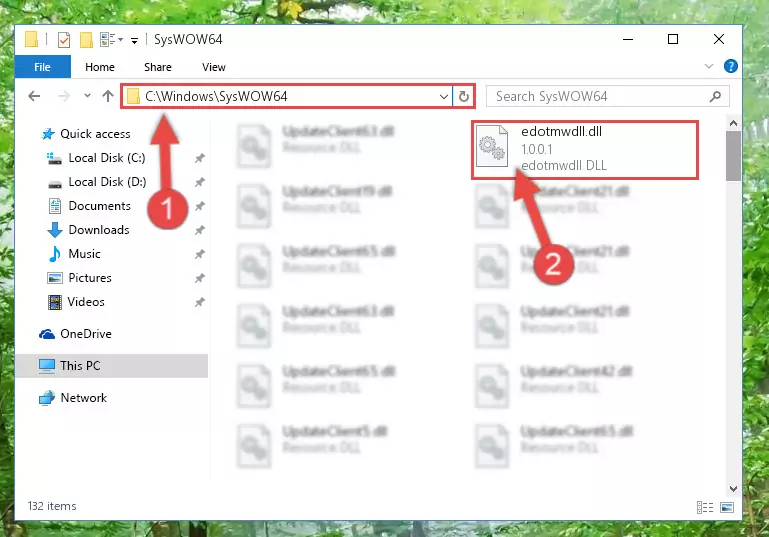
Task: Open the Help question mark icon
Action: (730, 66)
